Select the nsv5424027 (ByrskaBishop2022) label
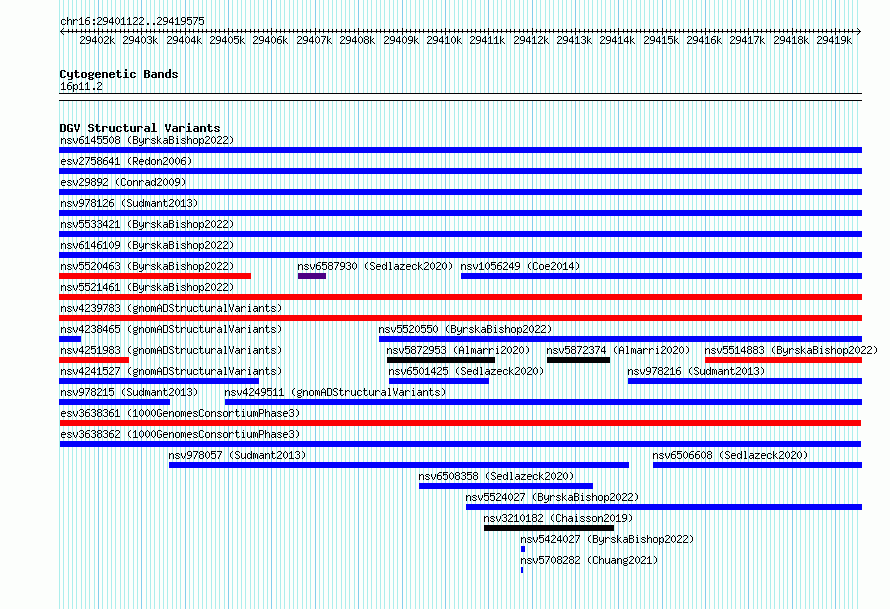Screen dimensions: 890x609 point(607,539)
